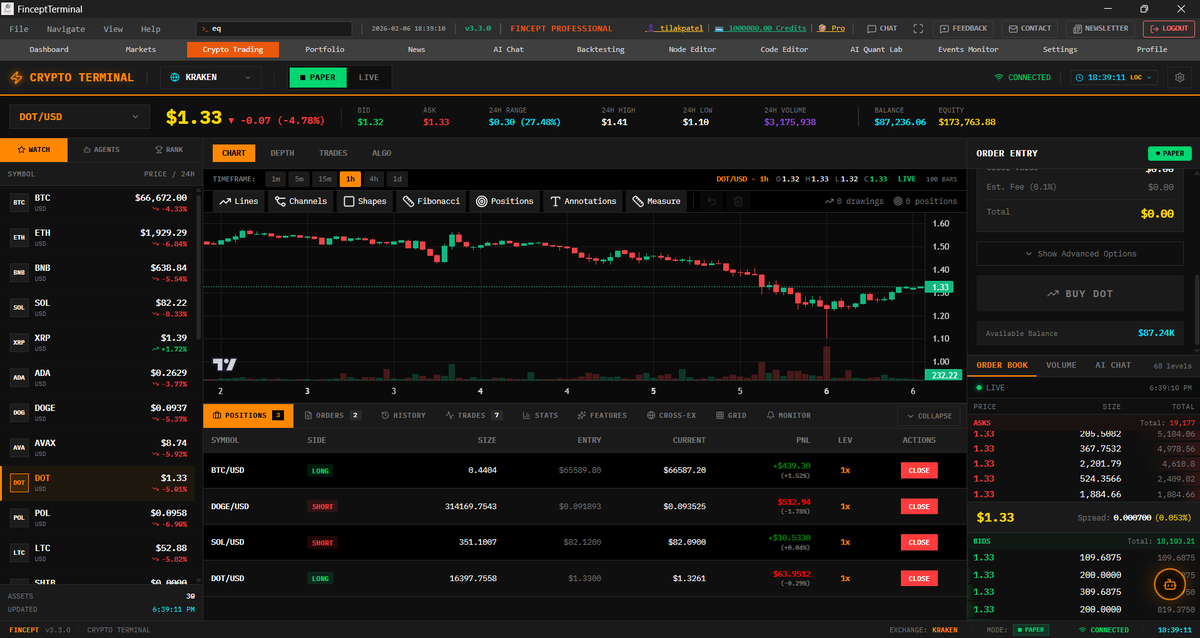Open the File menu
This screenshot has width=1200, height=638.
coord(19,29)
